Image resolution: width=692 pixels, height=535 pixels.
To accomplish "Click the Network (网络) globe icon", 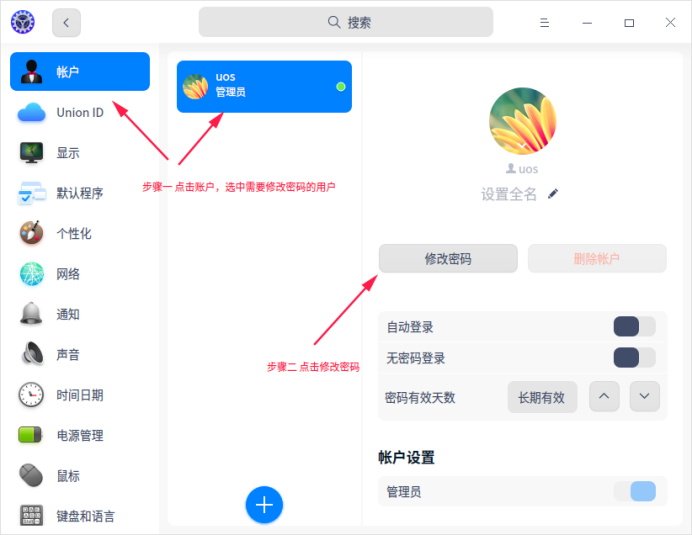I will pos(31,274).
